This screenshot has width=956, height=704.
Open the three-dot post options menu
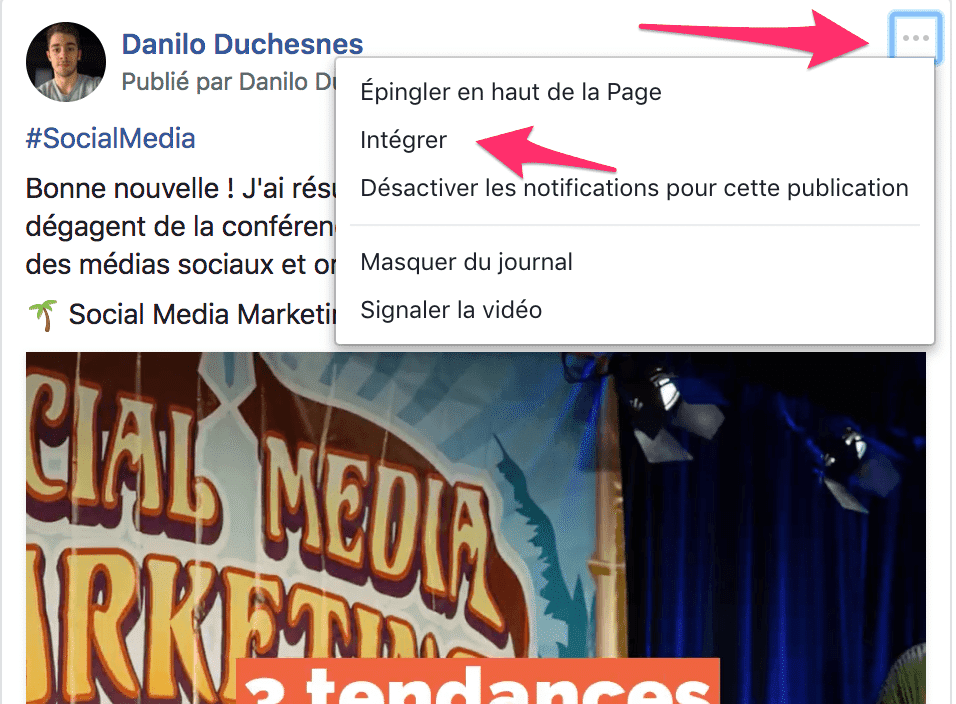click(x=915, y=38)
